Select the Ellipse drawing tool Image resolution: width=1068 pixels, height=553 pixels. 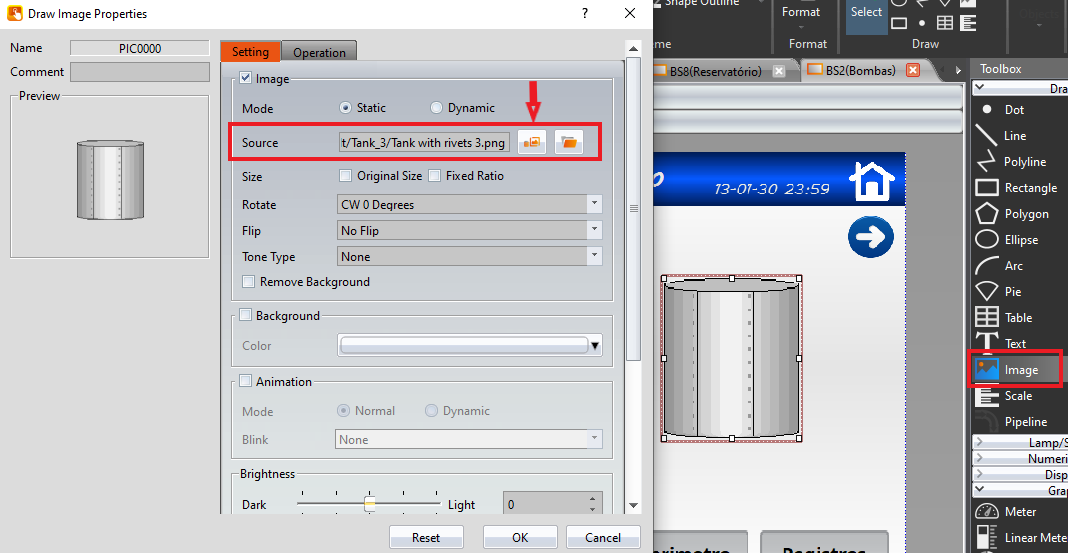point(1011,240)
